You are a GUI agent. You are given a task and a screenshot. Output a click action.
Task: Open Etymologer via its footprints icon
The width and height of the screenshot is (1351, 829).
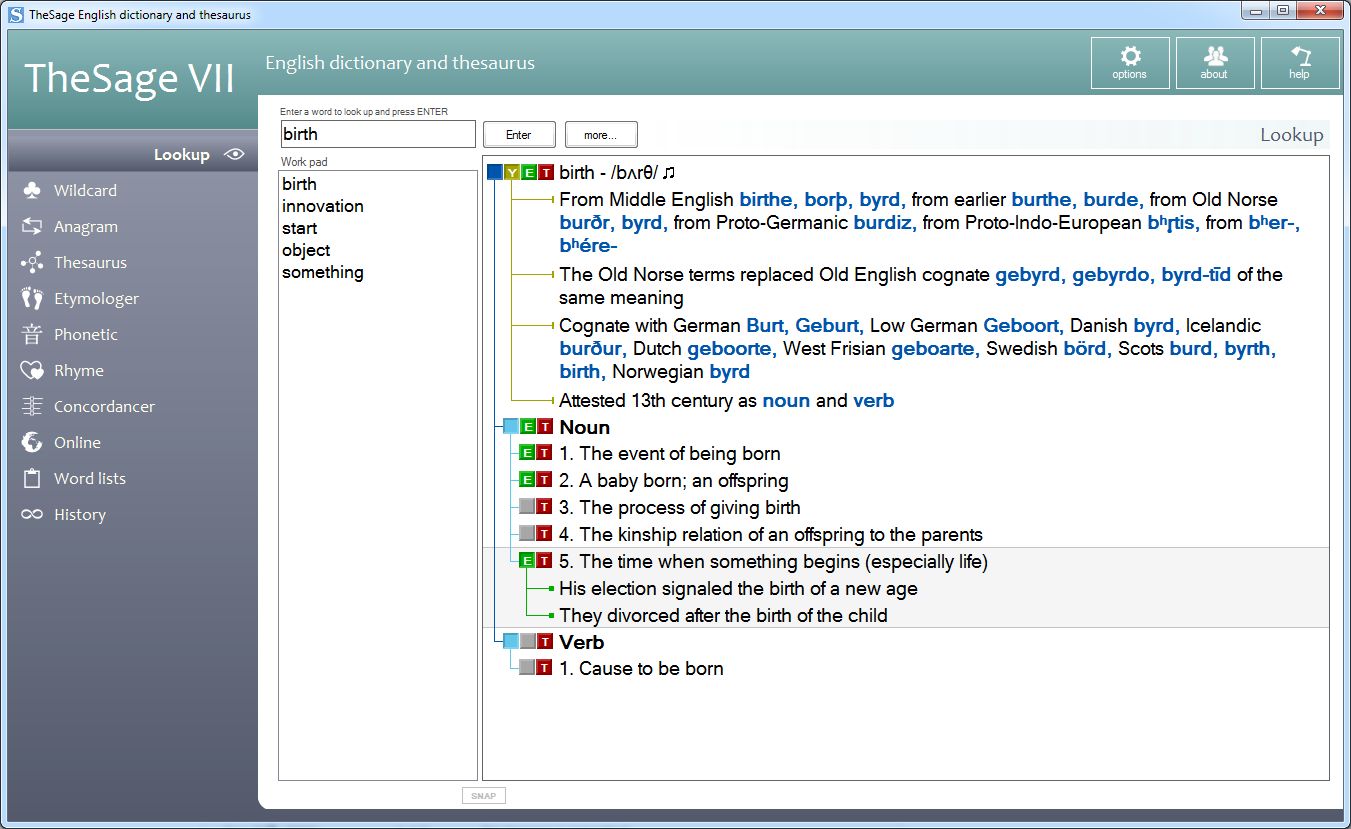(32, 298)
